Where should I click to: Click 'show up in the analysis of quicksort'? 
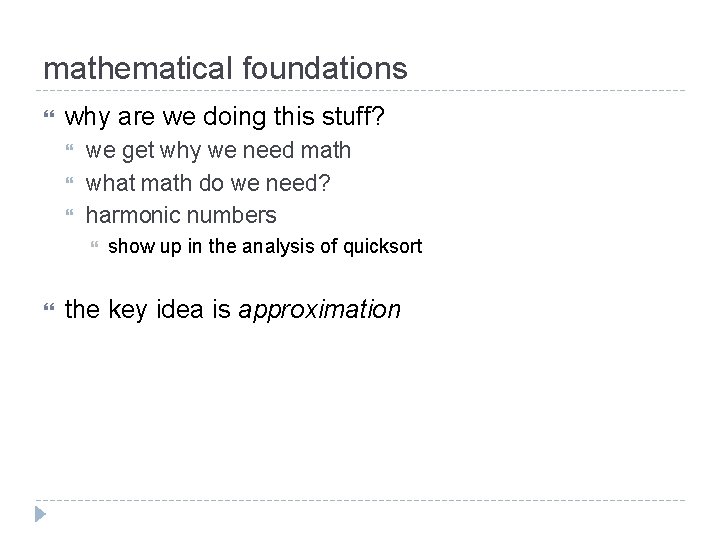(x=264, y=245)
